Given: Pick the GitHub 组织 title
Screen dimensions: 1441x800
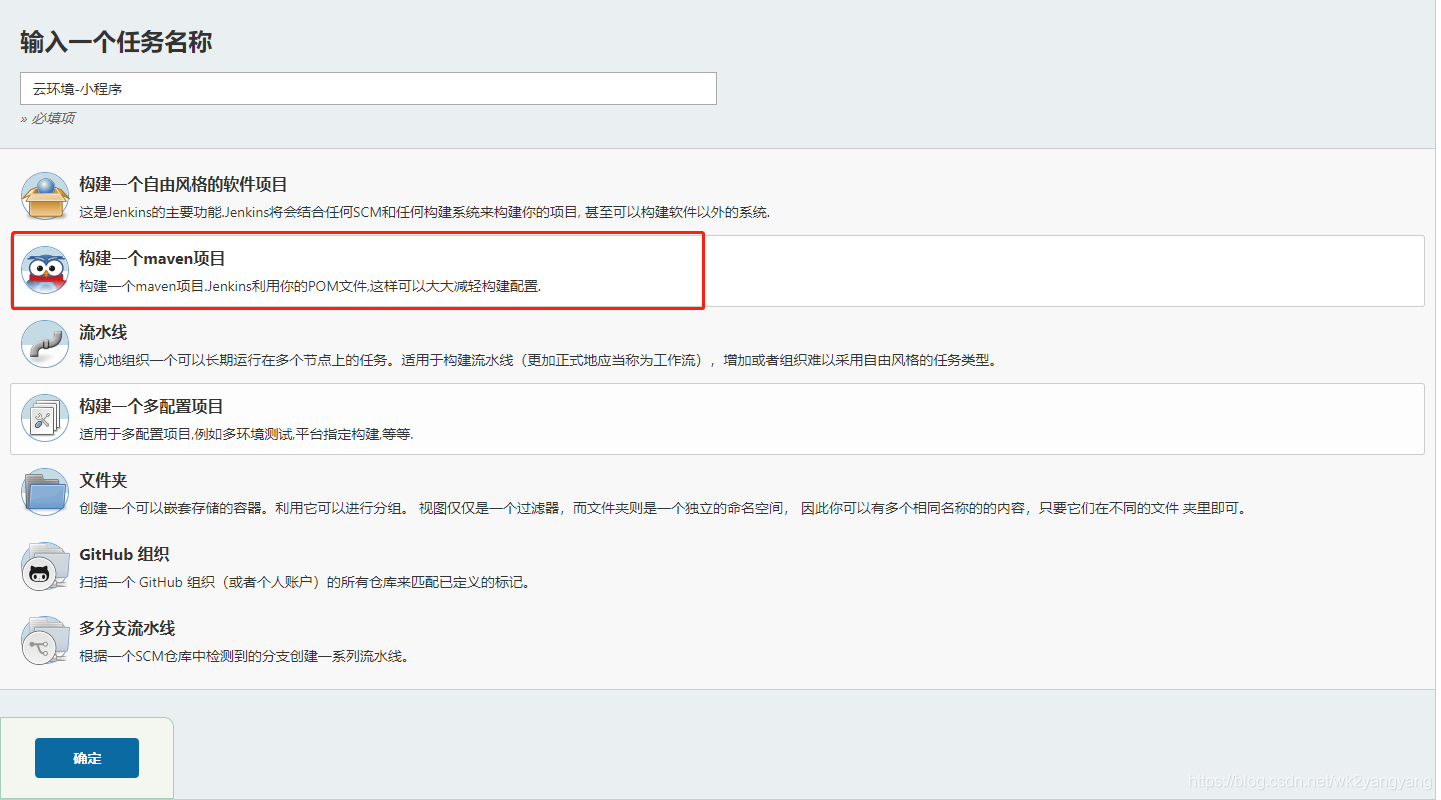Looking at the screenshot, I should point(125,555).
